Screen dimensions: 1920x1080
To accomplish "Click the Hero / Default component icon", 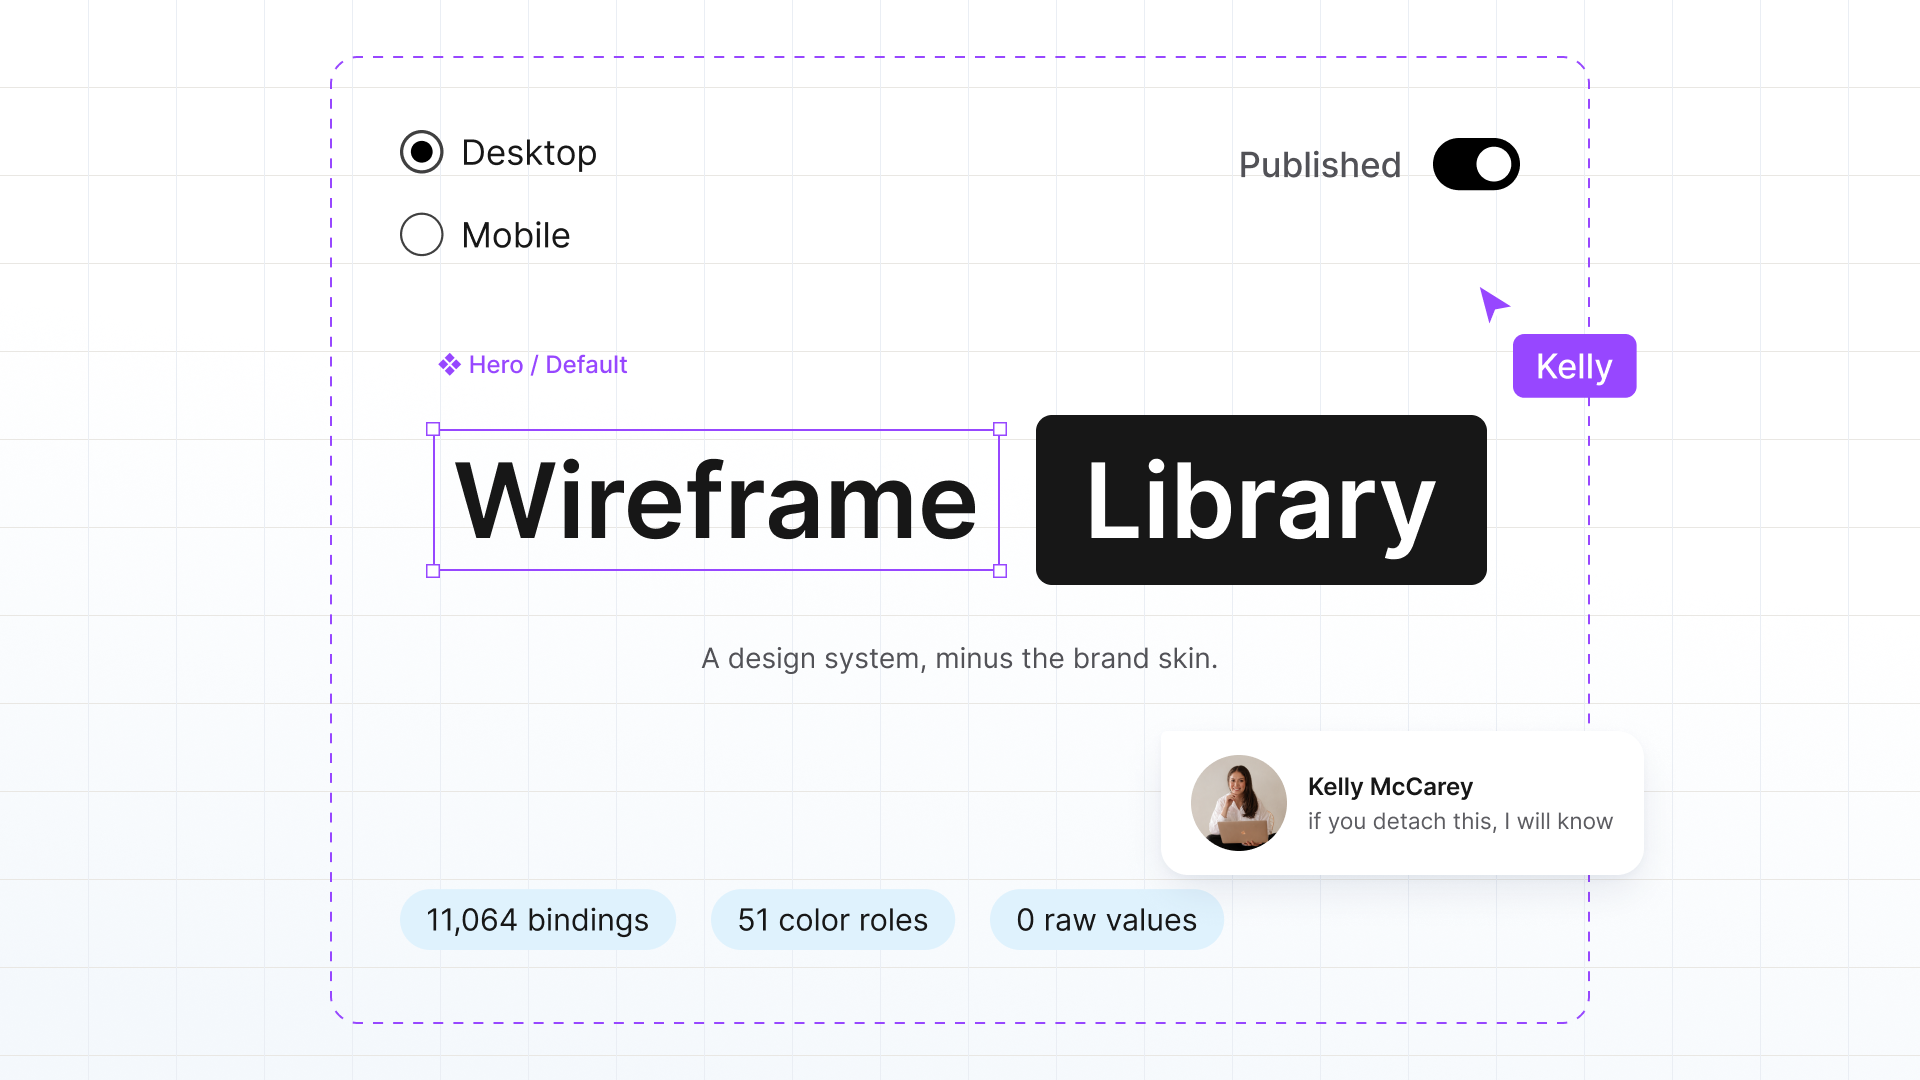I will 449,365.
